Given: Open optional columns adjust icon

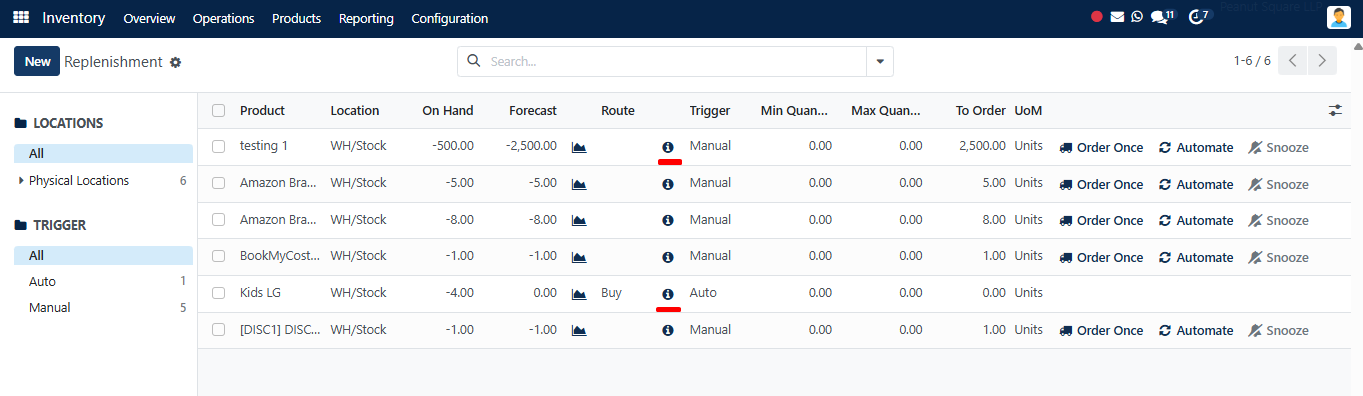Looking at the screenshot, I should (x=1335, y=110).
